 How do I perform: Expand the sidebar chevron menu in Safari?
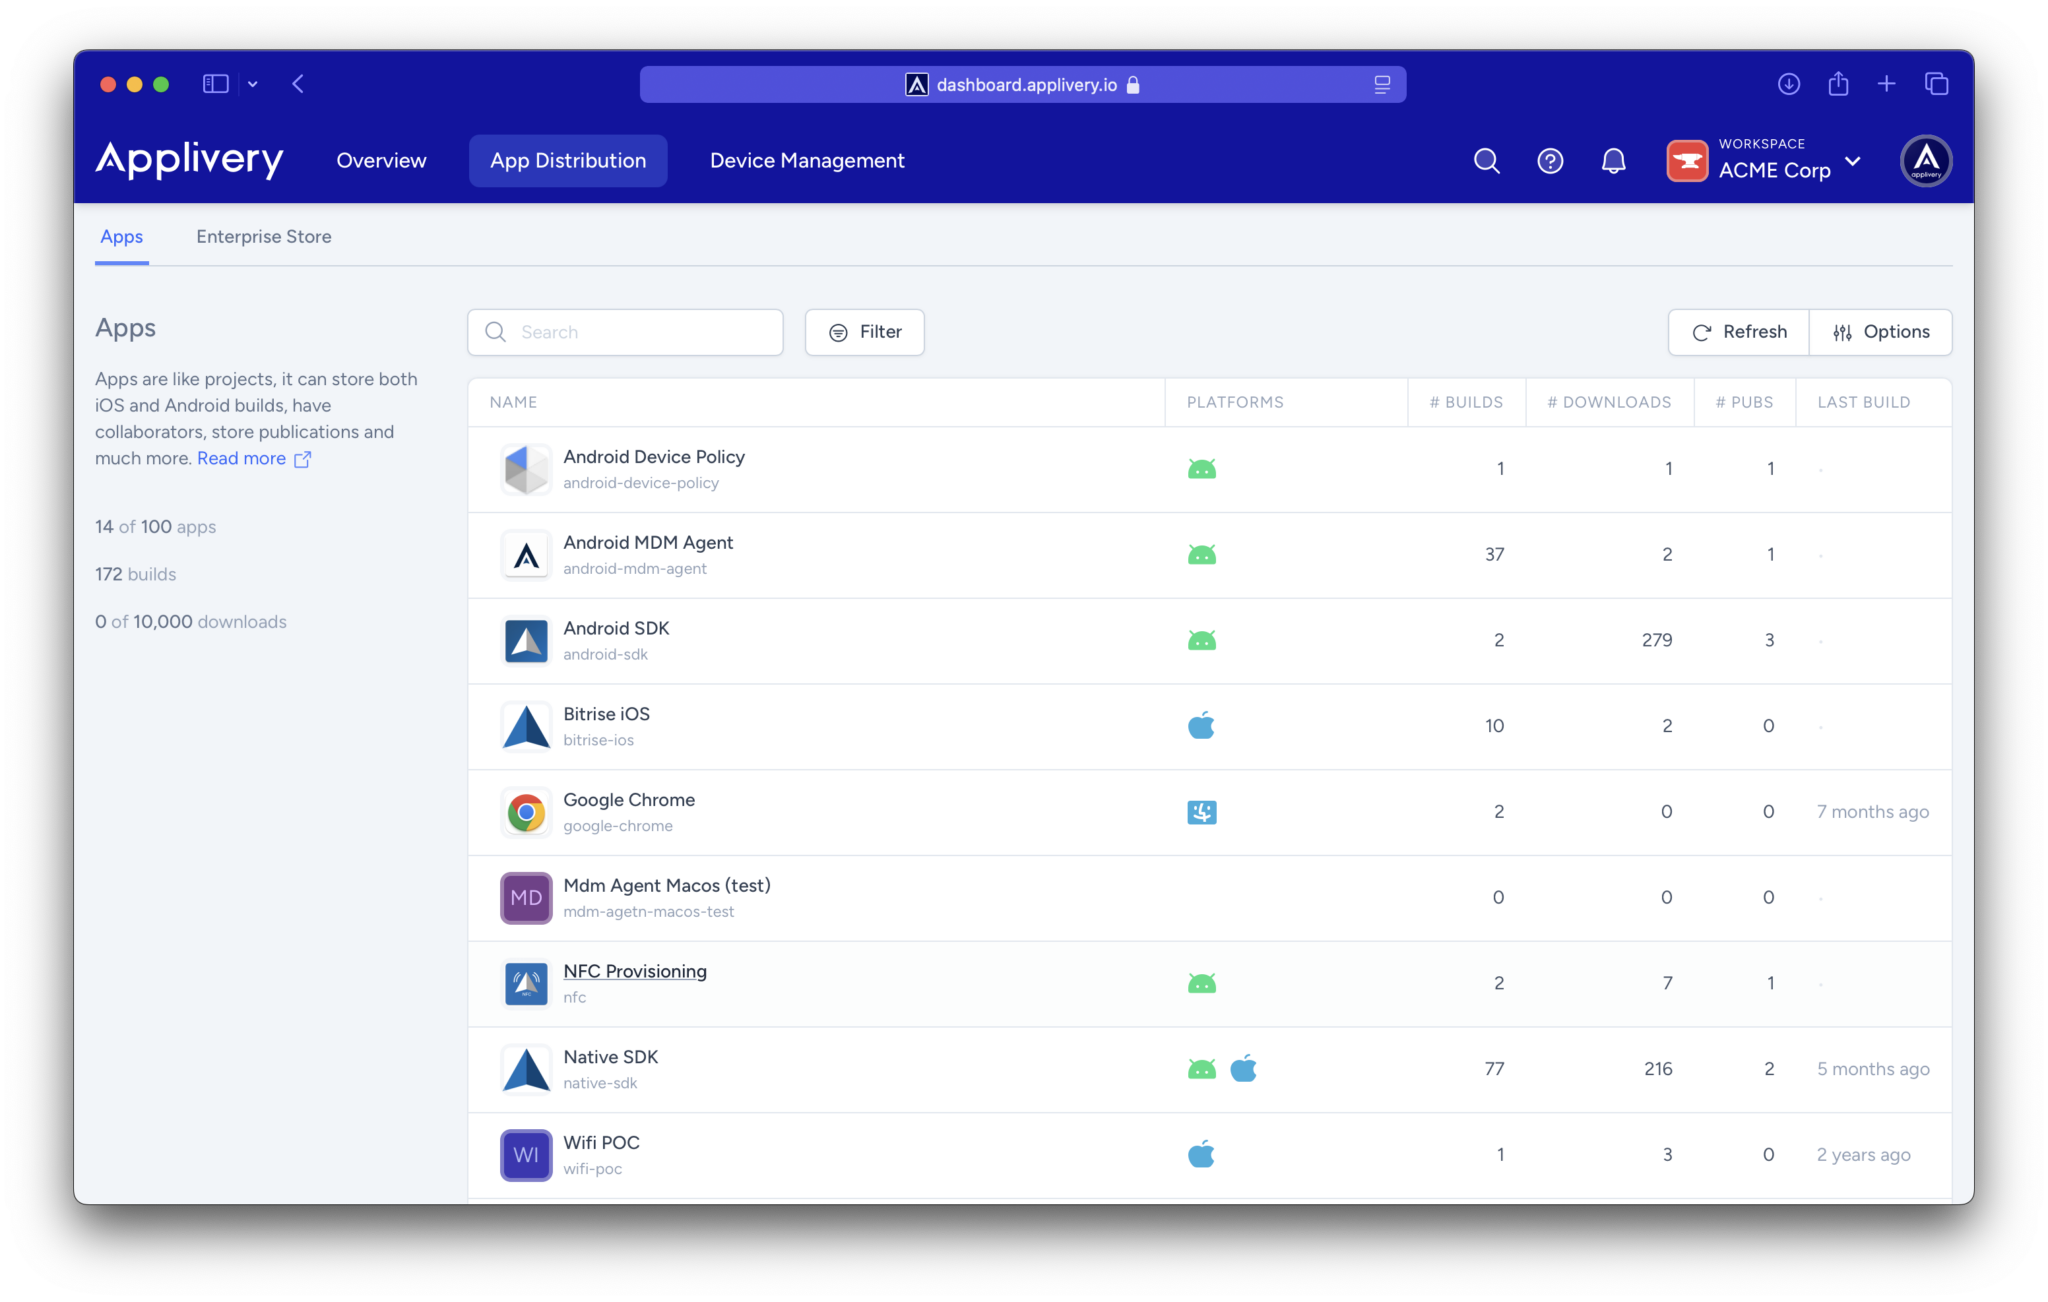click(x=253, y=84)
